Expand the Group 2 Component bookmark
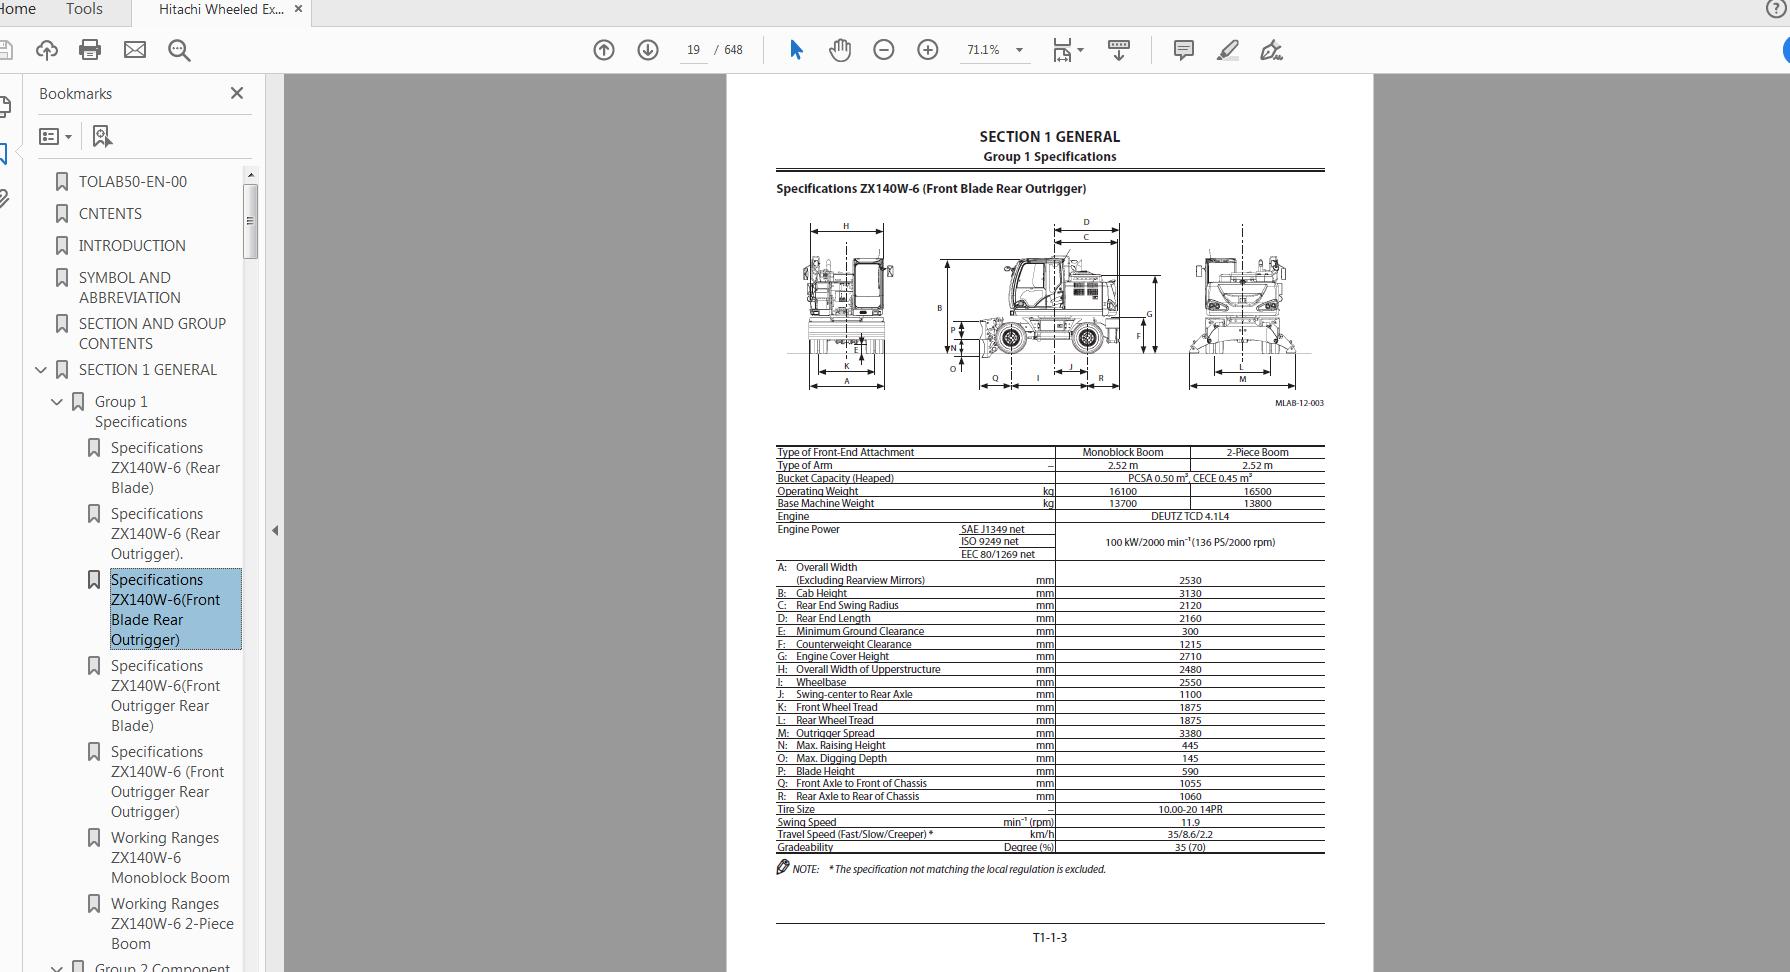This screenshot has height=972, width=1790. [x=57, y=967]
